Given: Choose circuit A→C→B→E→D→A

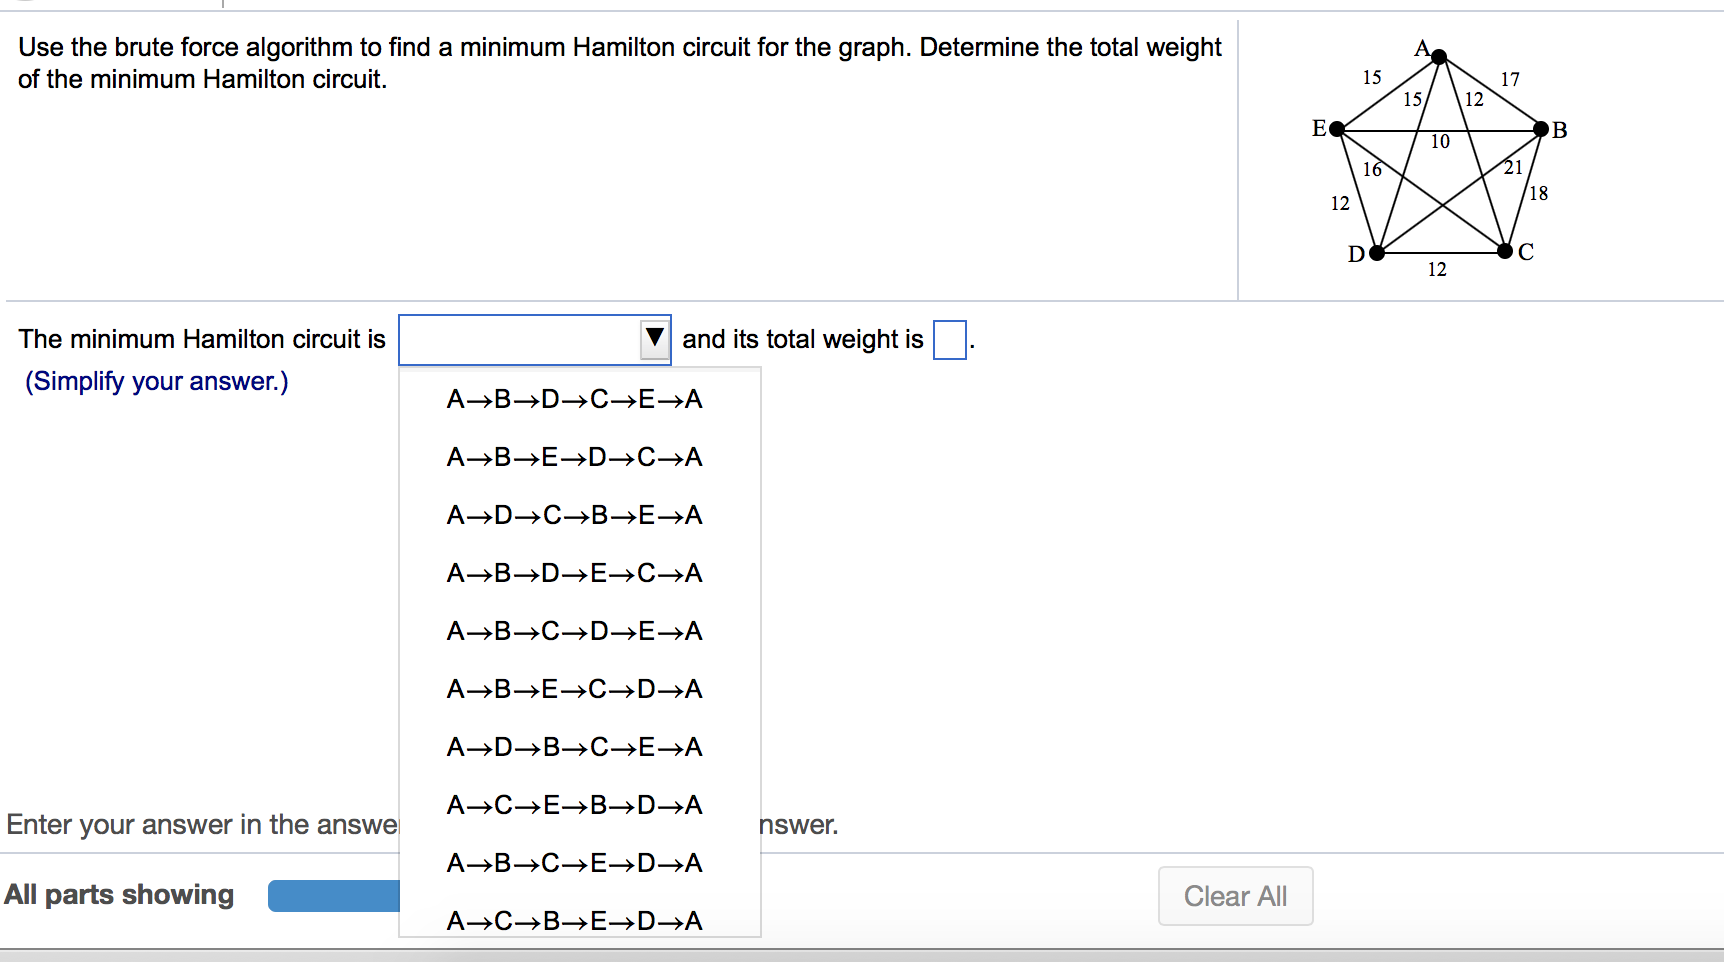Looking at the screenshot, I should 575,920.
